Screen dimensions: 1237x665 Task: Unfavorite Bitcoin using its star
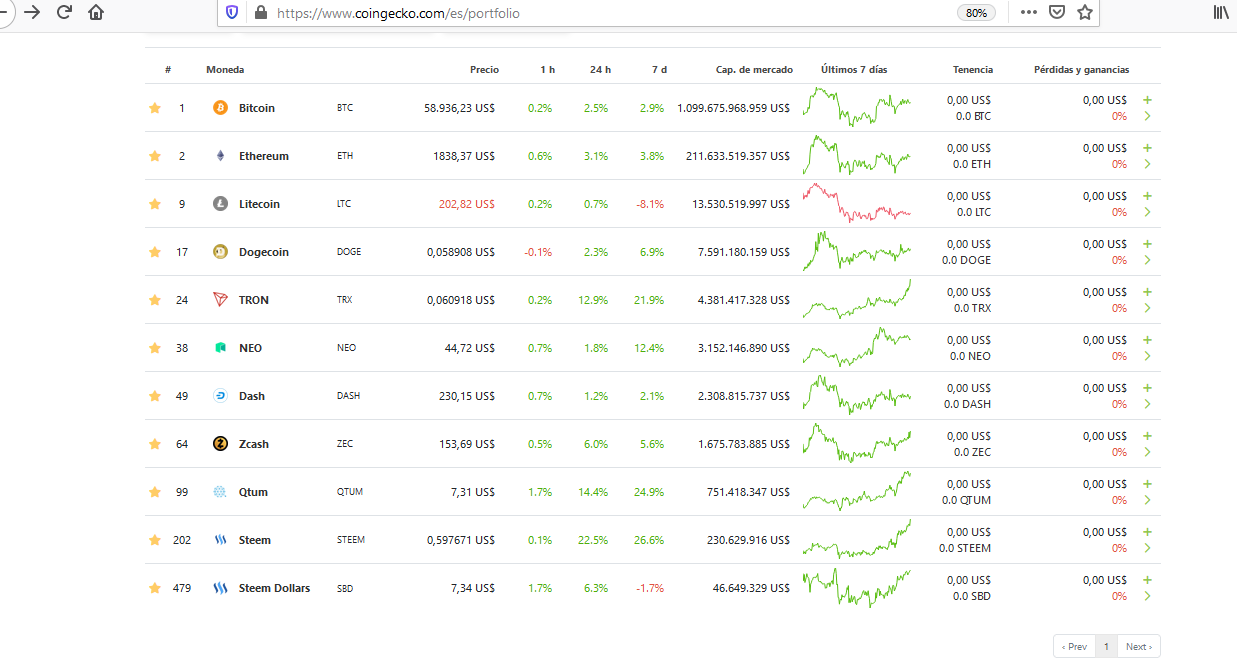click(155, 108)
